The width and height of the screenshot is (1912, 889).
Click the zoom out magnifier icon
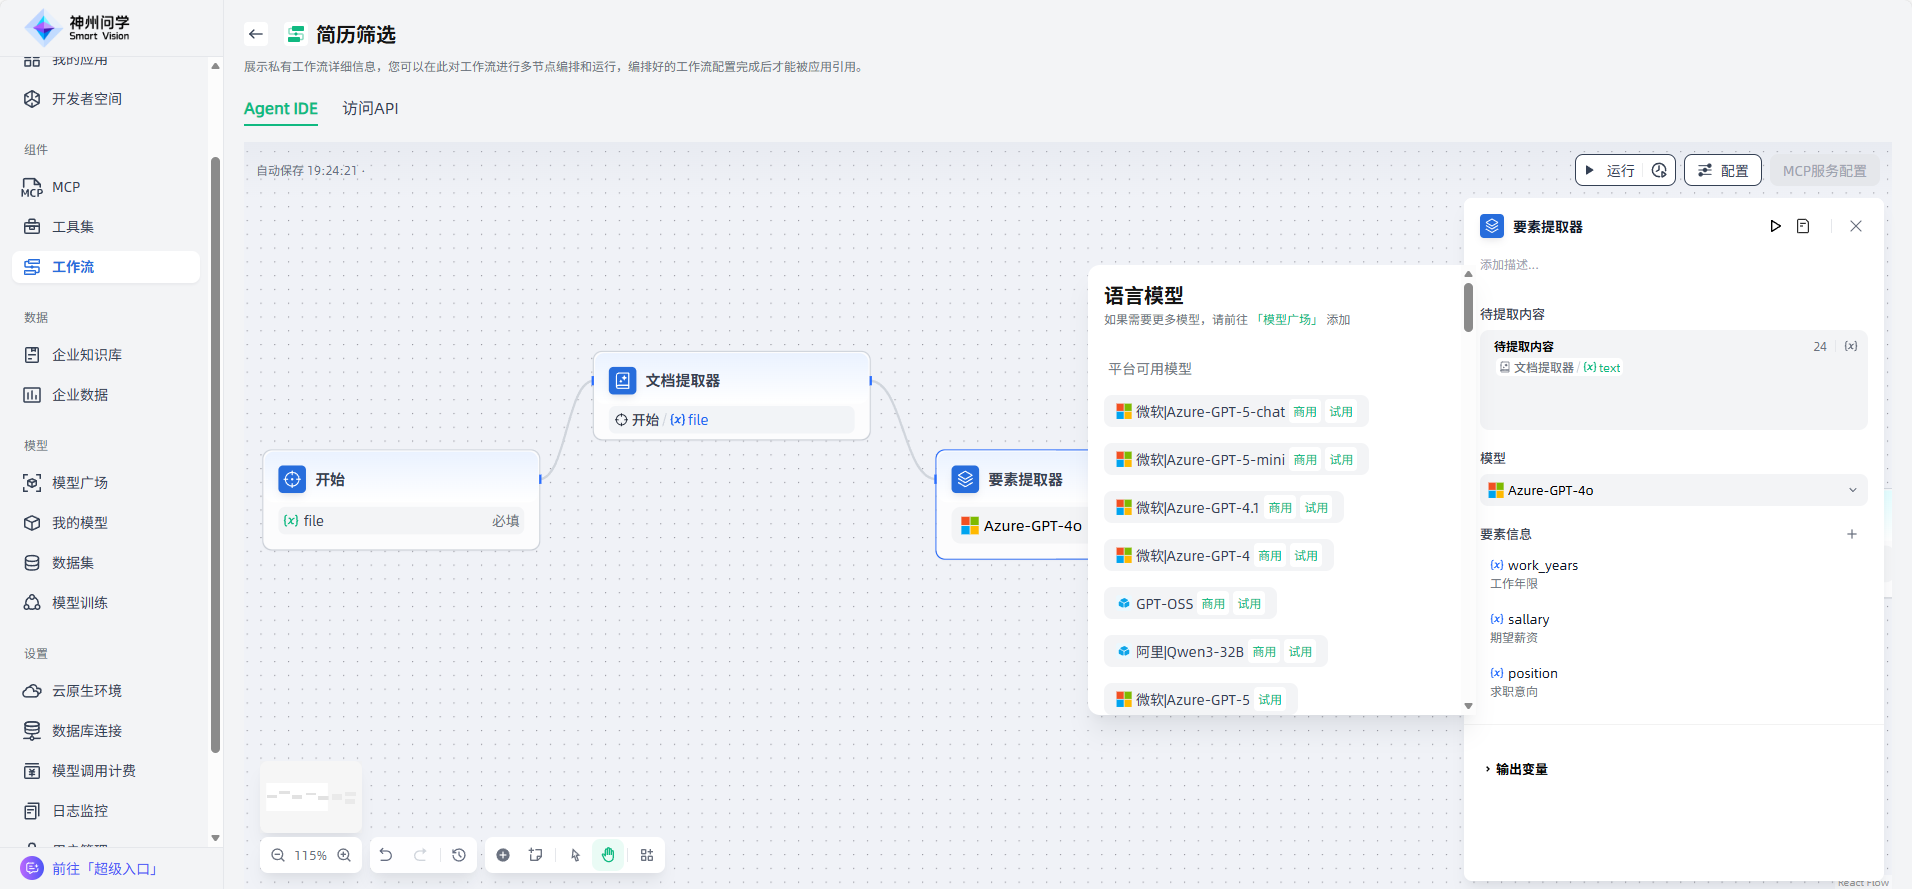click(x=278, y=855)
